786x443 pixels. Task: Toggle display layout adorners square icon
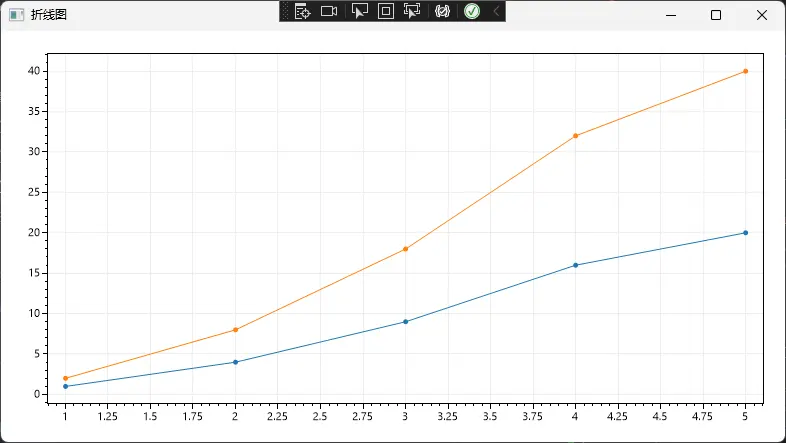pyautogui.click(x=386, y=11)
